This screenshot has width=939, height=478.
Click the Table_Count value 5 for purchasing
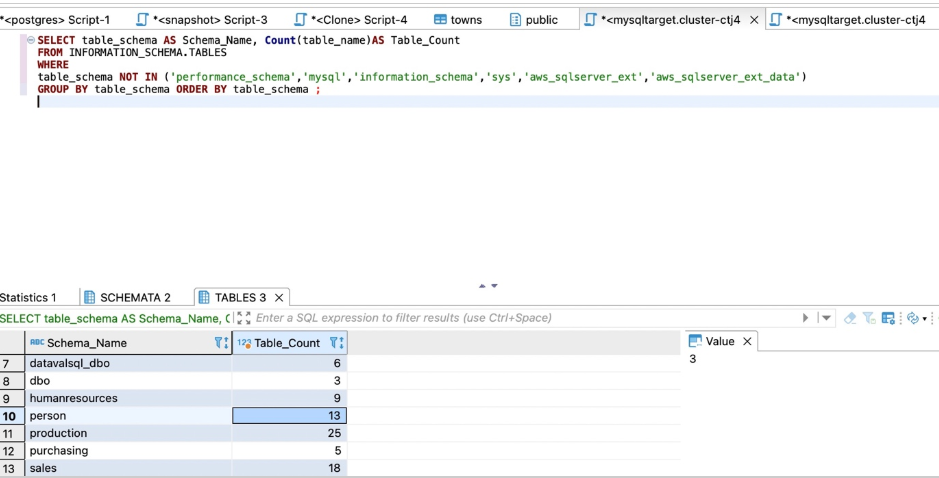pos(289,450)
